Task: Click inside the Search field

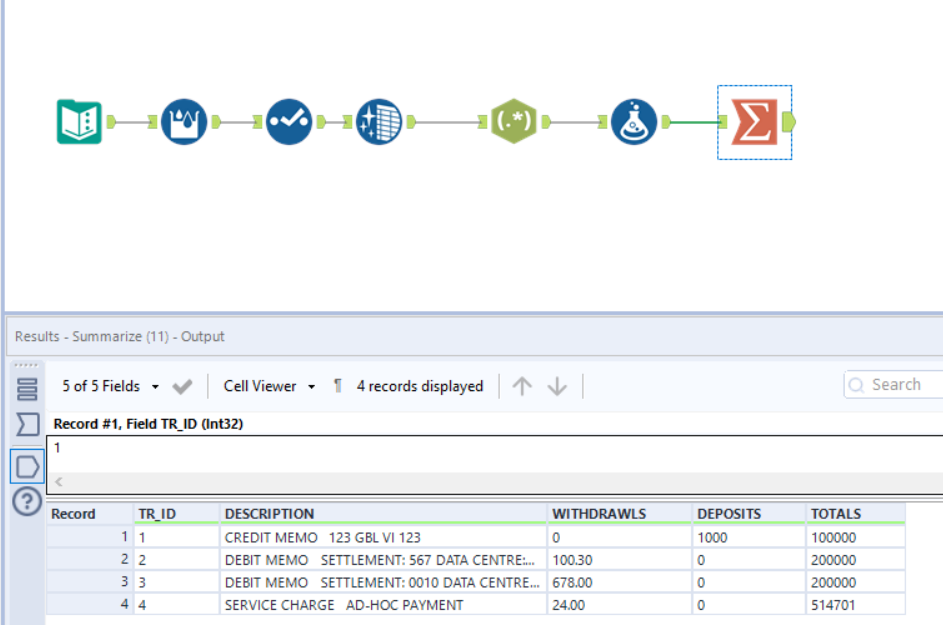Action: (x=895, y=384)
